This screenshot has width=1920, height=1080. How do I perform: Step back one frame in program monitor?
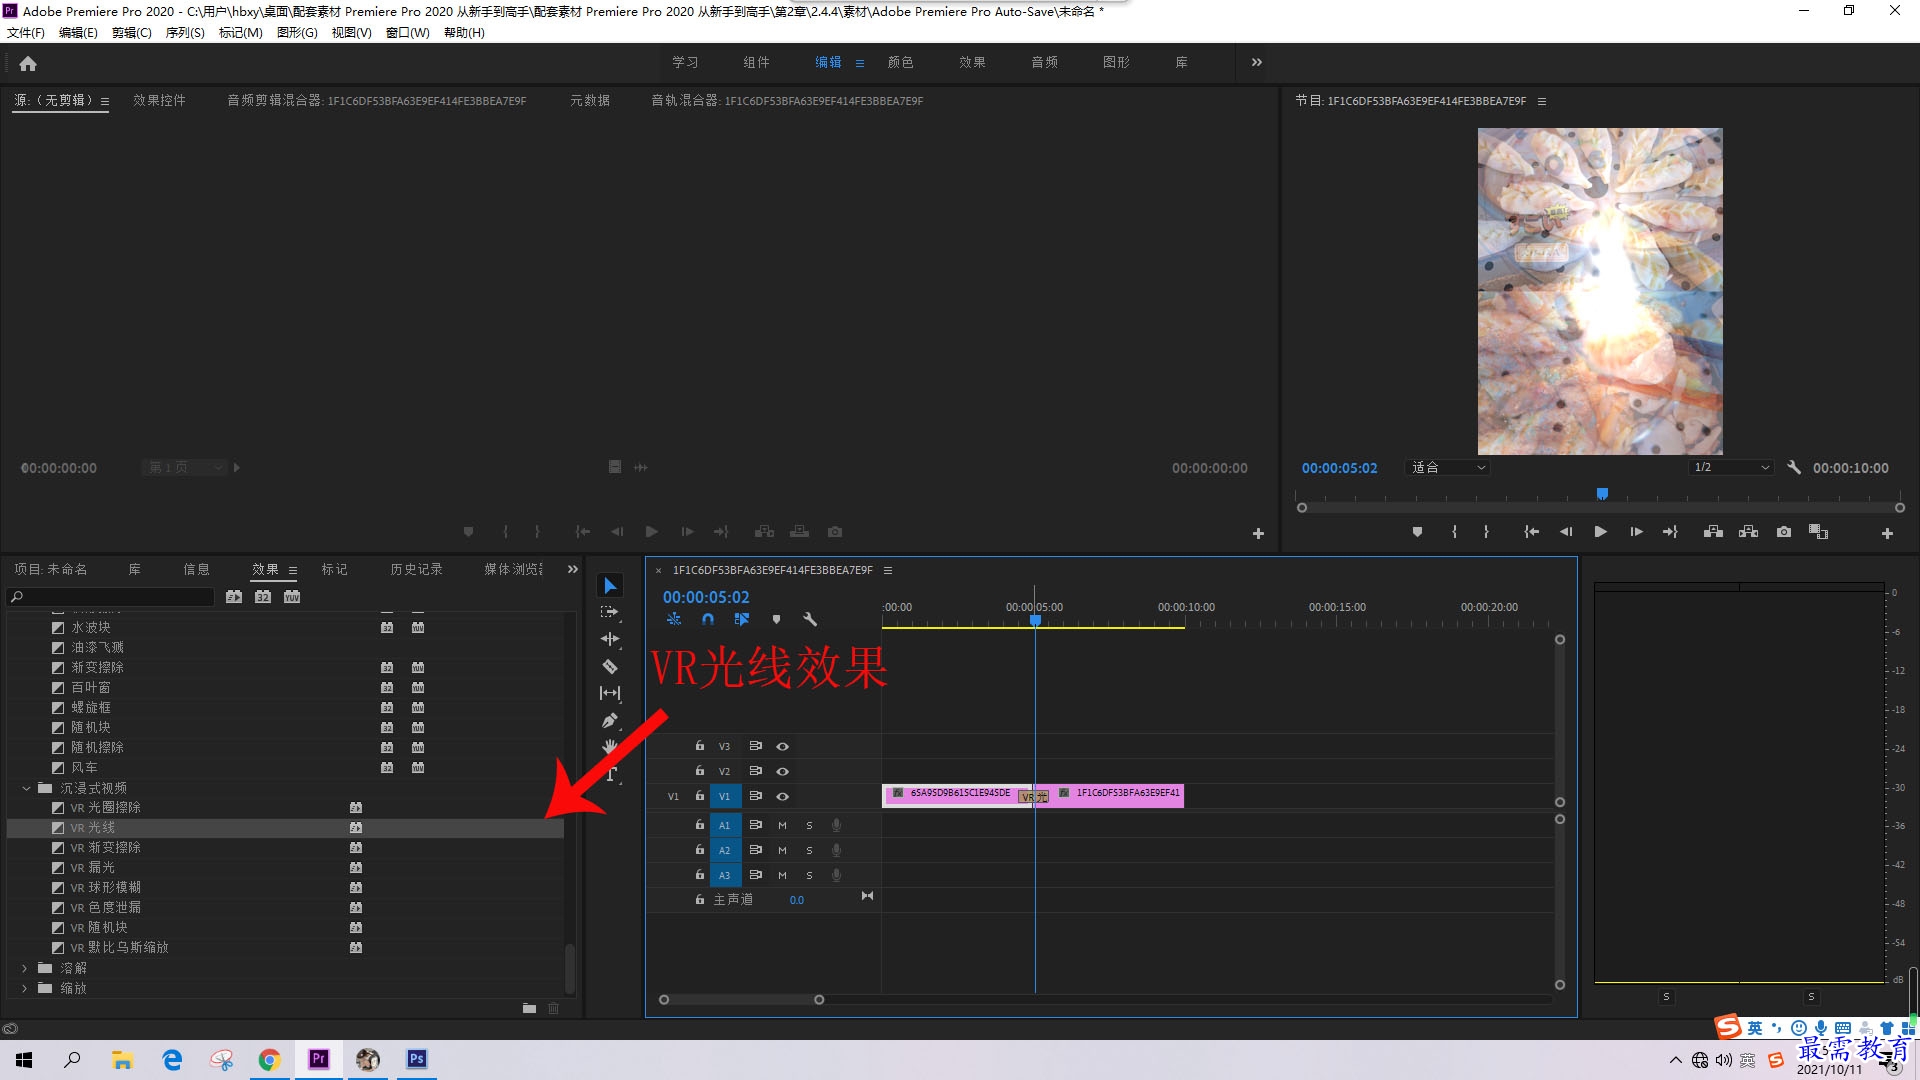(1566, 532)
